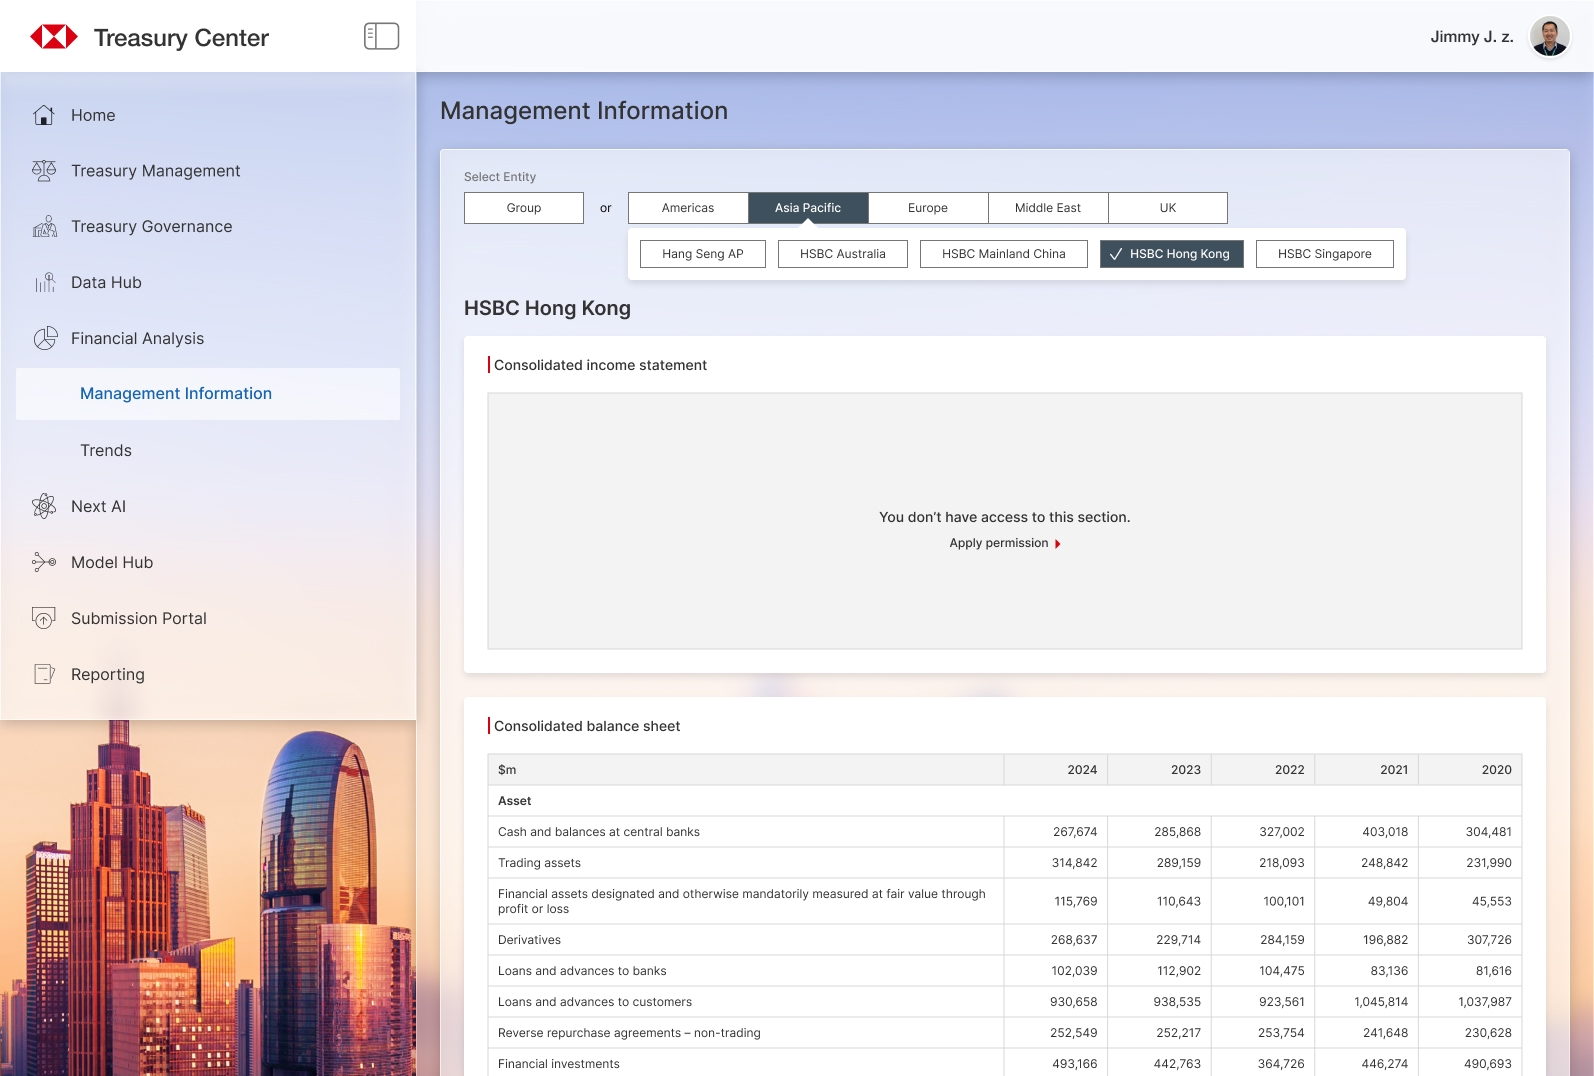Deselect the checked HSBC Hong Kong entity
Image resolution: width=1594 pixels, height=1076 pixels.
[x=1171, y=254]
